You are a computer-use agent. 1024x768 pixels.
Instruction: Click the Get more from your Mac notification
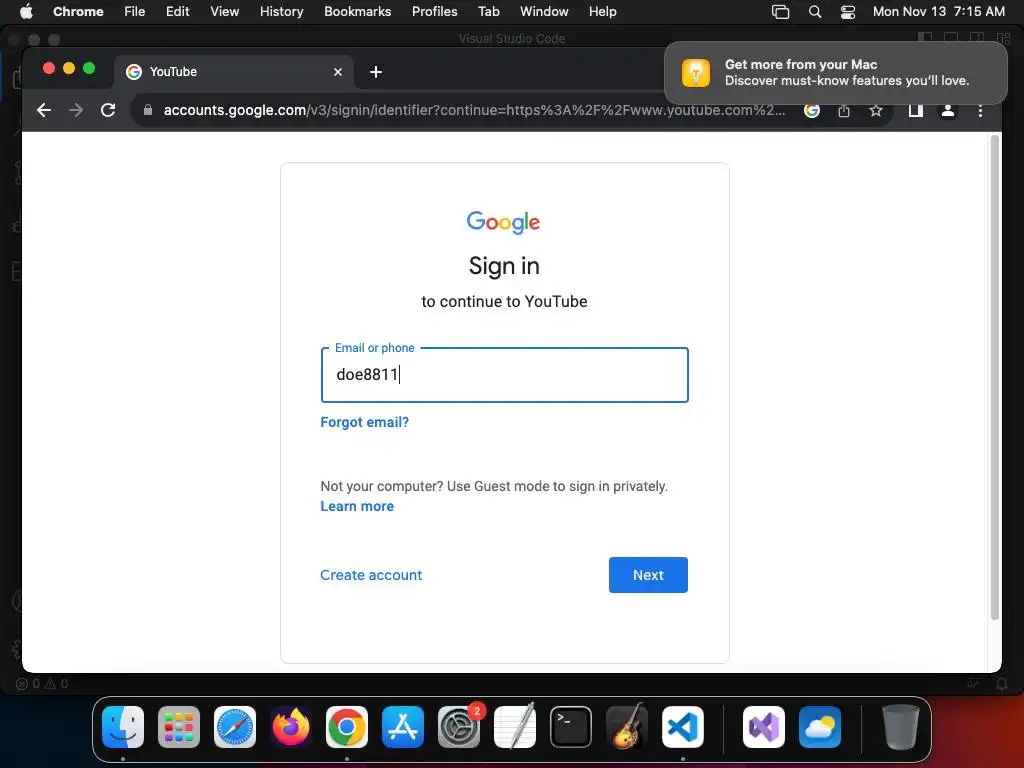coord(836,72)
